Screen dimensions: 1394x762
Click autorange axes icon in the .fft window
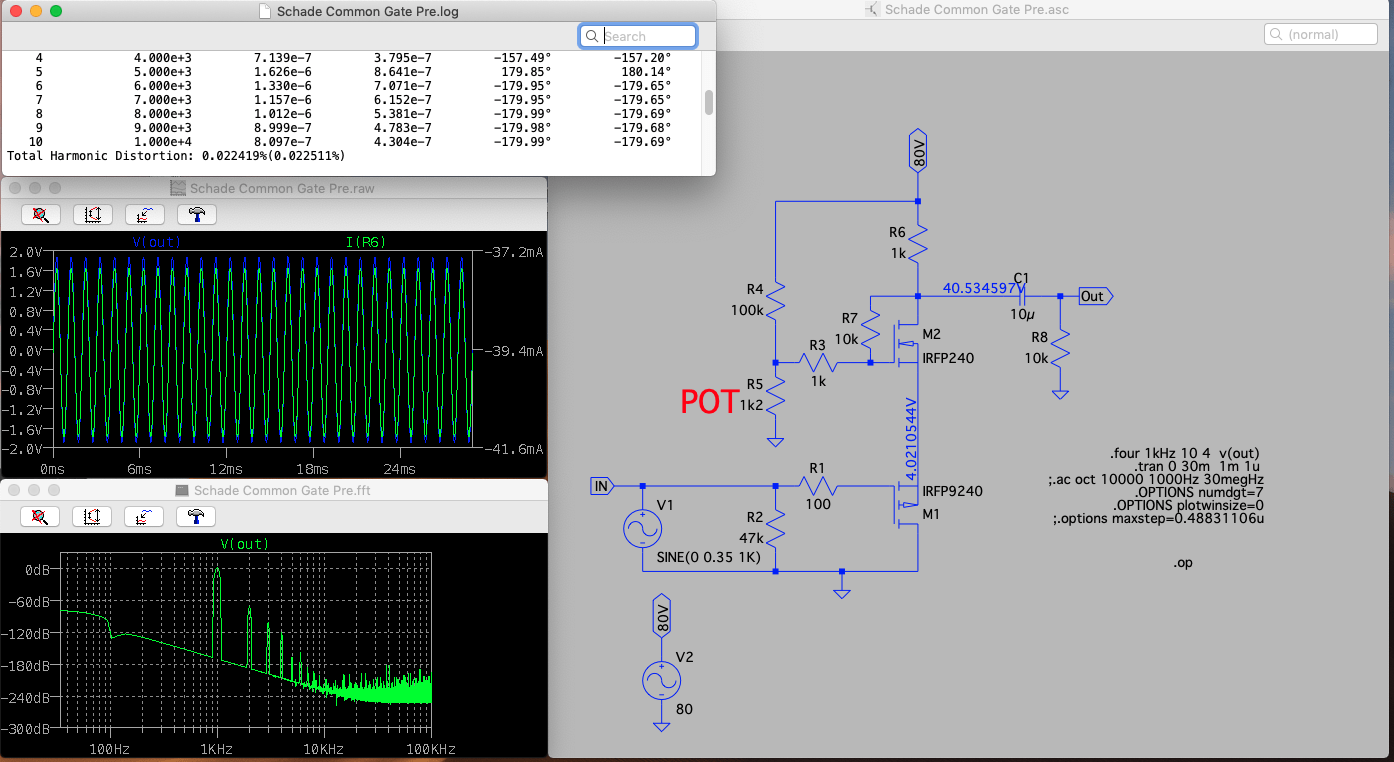(x=93, y=516)
